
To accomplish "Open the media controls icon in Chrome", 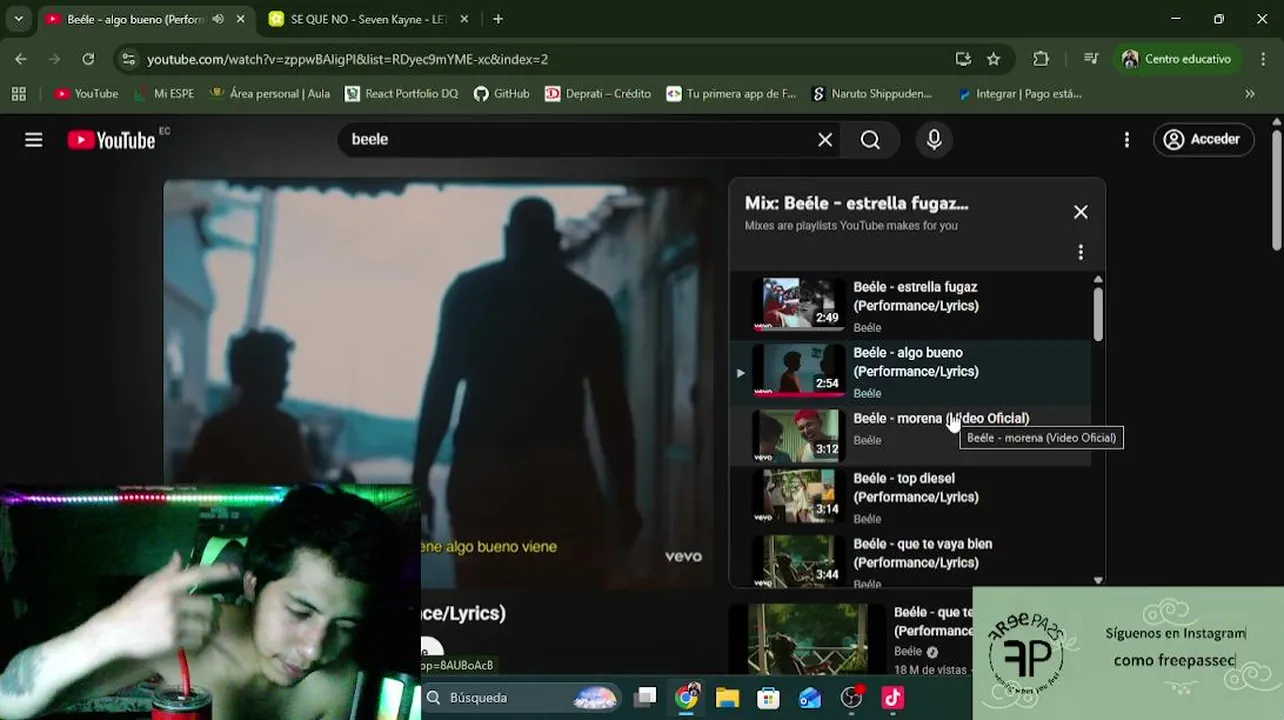I will (1091, 59).
